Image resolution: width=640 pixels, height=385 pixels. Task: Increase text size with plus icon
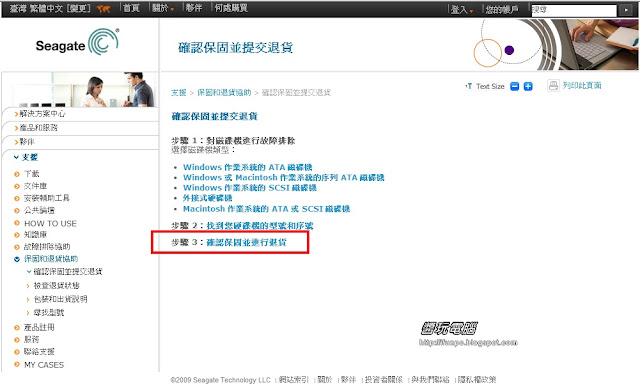(528, 86)
